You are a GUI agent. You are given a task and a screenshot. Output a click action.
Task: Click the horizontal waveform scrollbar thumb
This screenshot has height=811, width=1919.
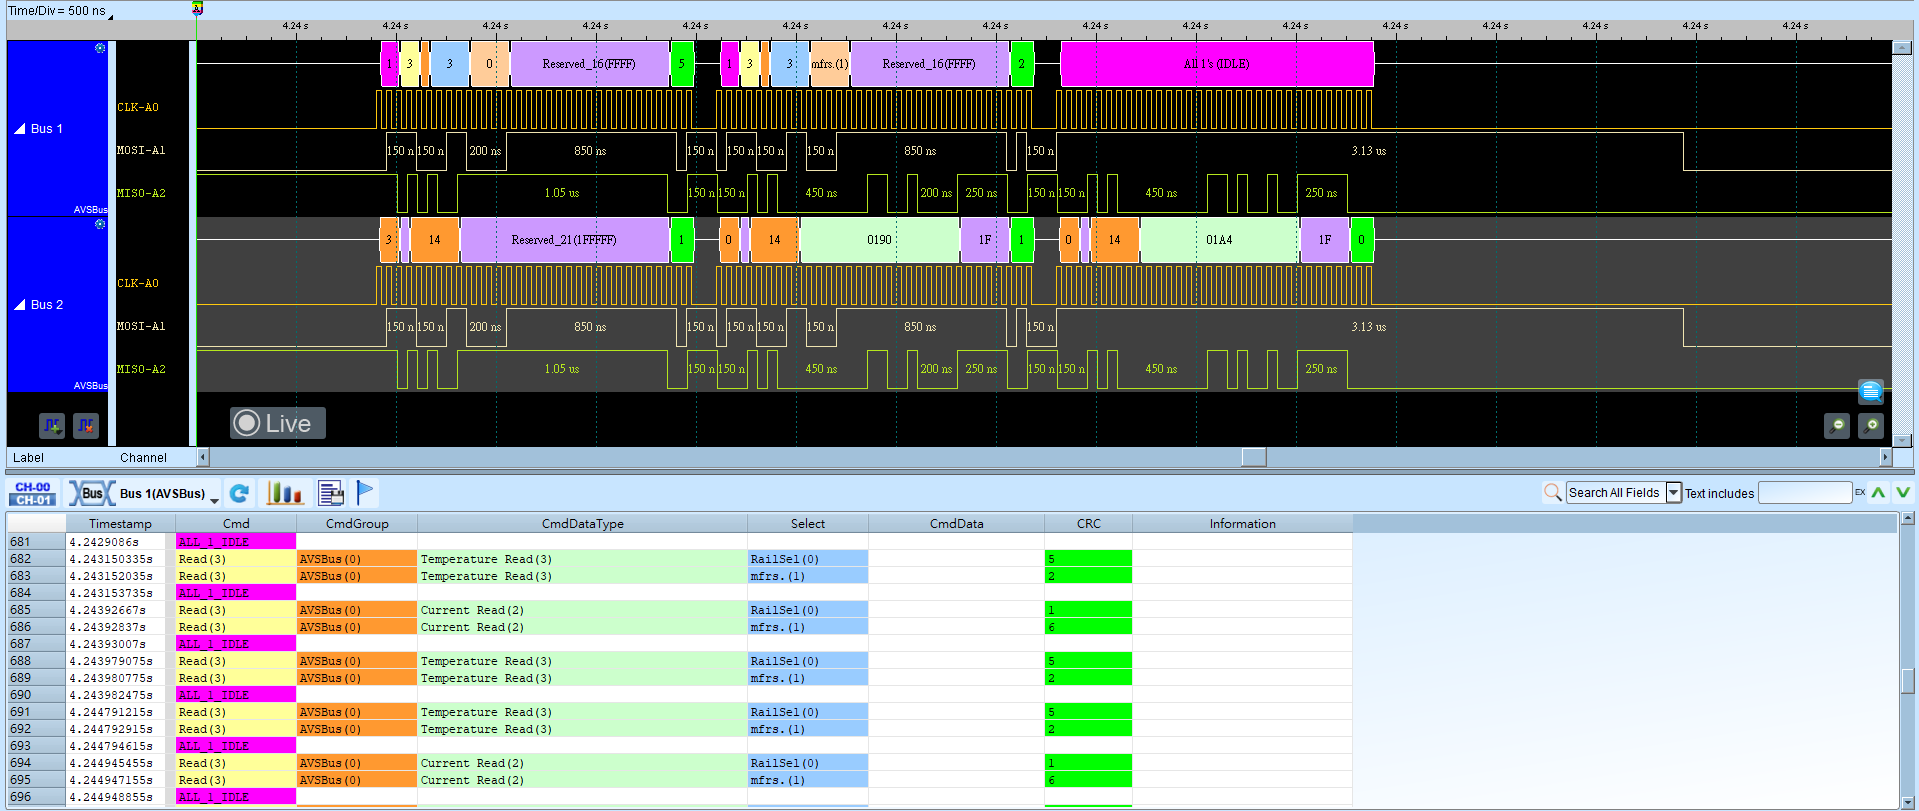pos(1254,457)
